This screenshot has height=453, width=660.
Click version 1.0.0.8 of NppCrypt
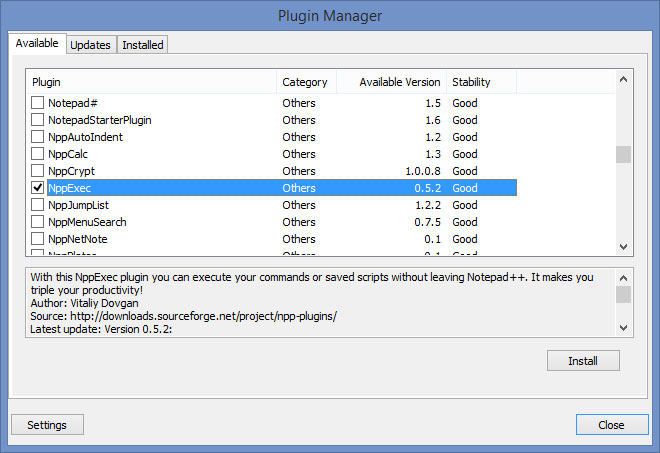tap(423, 171)
